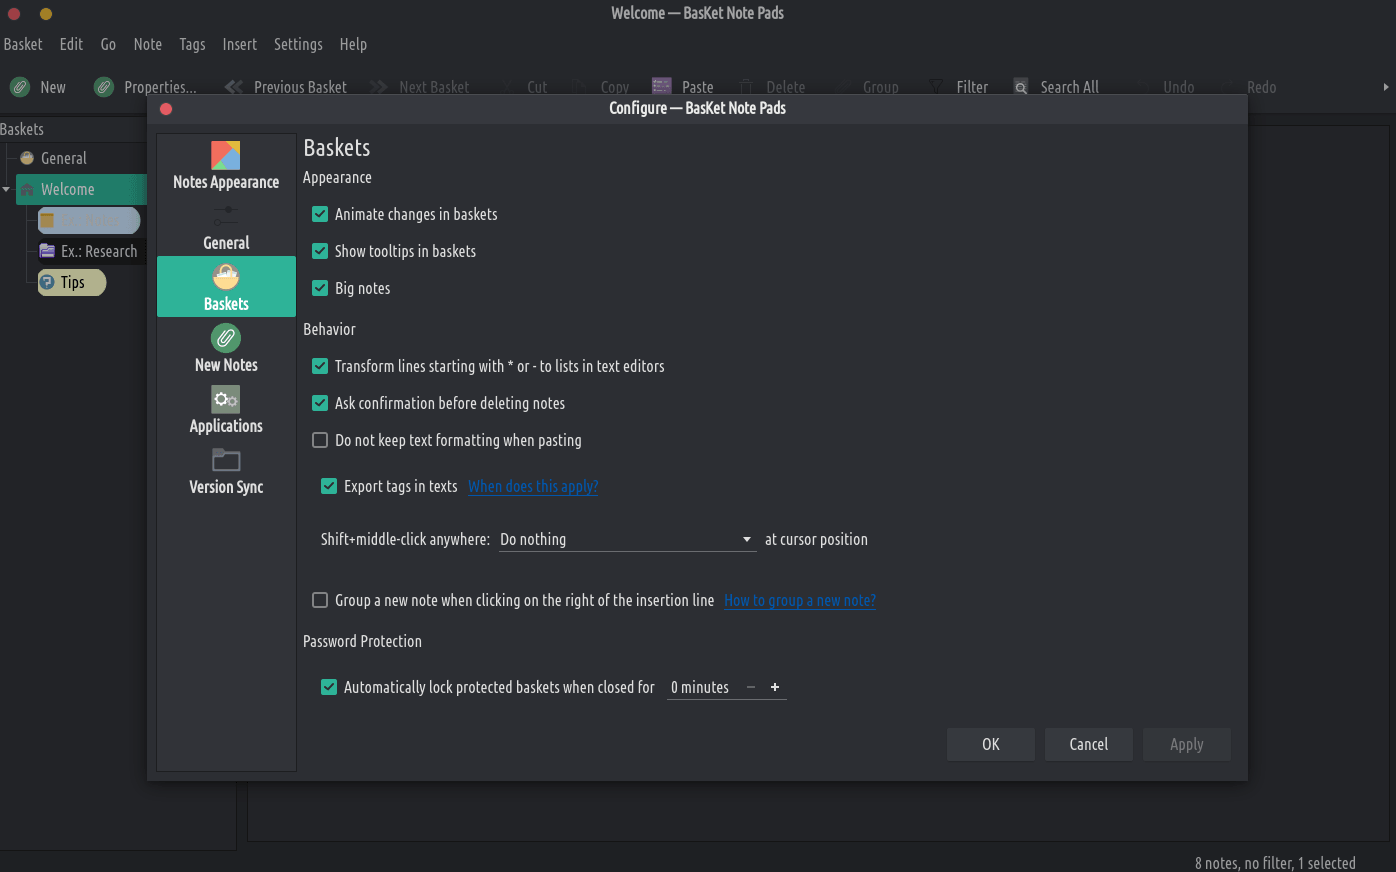Enable Do not keep text formatting when pasting
The image size is (1396, 872).
coord(320,440)
